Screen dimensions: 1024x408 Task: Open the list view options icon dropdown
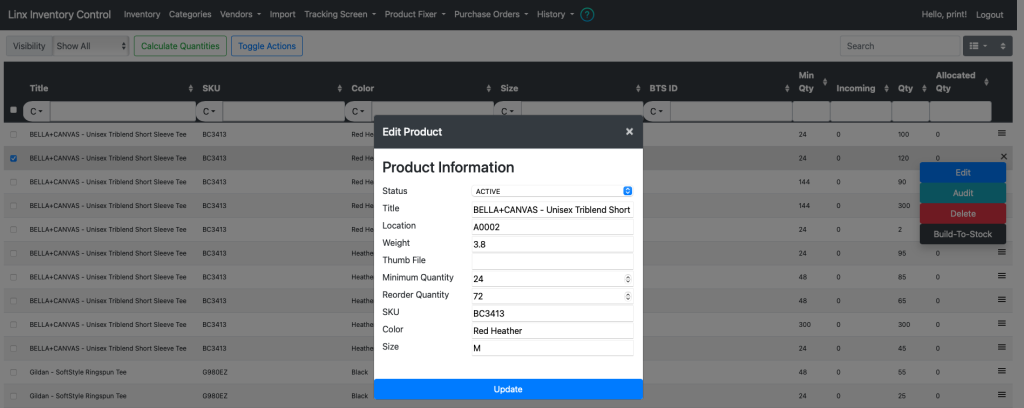(978, 46)
